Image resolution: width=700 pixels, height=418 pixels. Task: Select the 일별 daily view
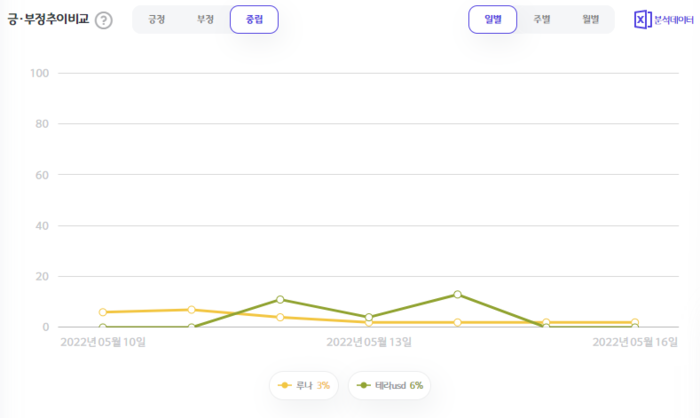click(x=493, y=20)
